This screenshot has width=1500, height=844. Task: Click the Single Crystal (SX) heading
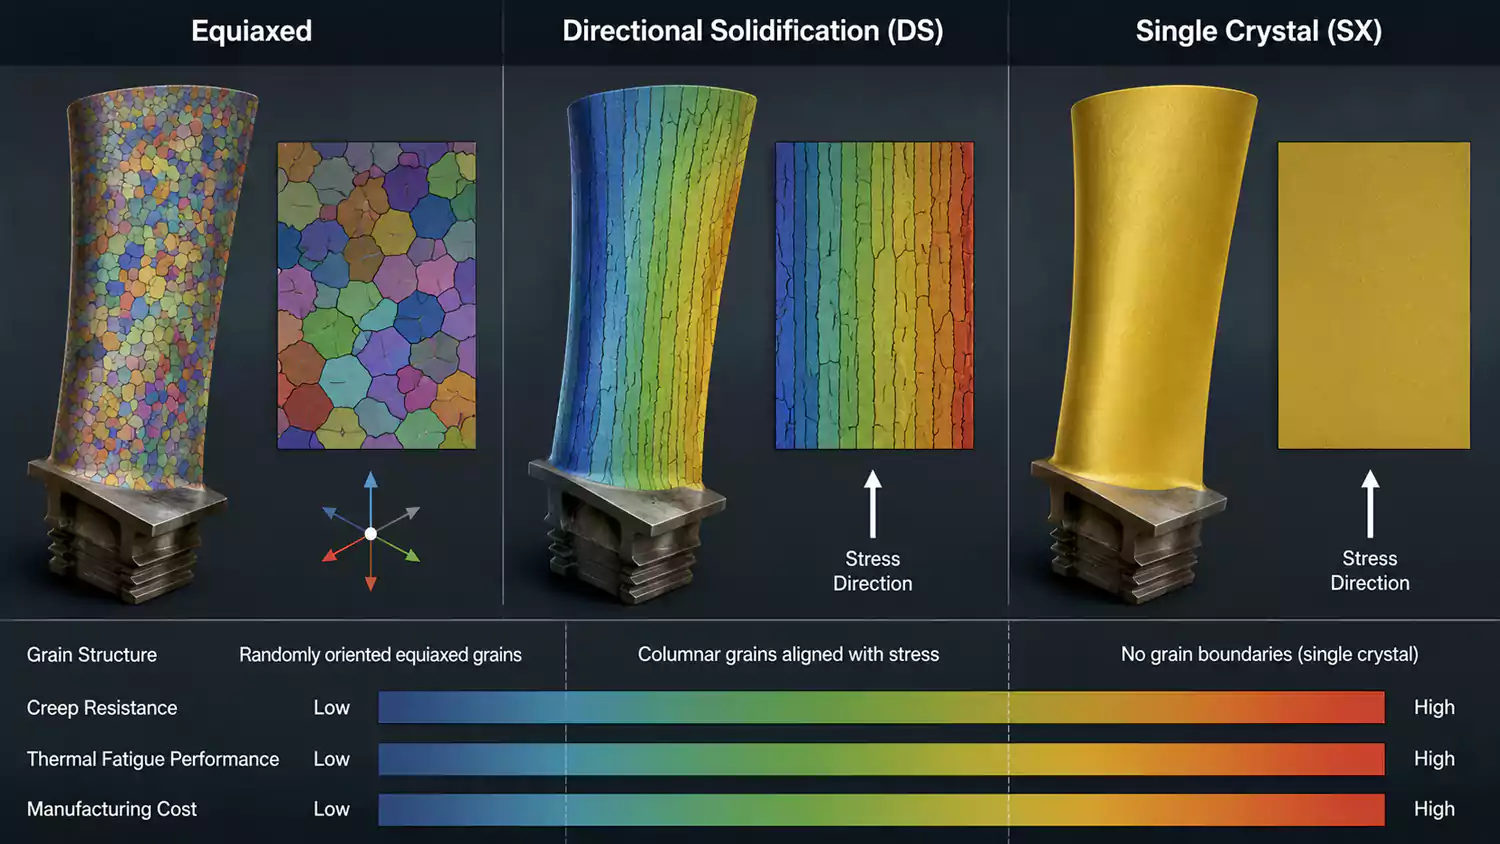tap(1259, 31)
